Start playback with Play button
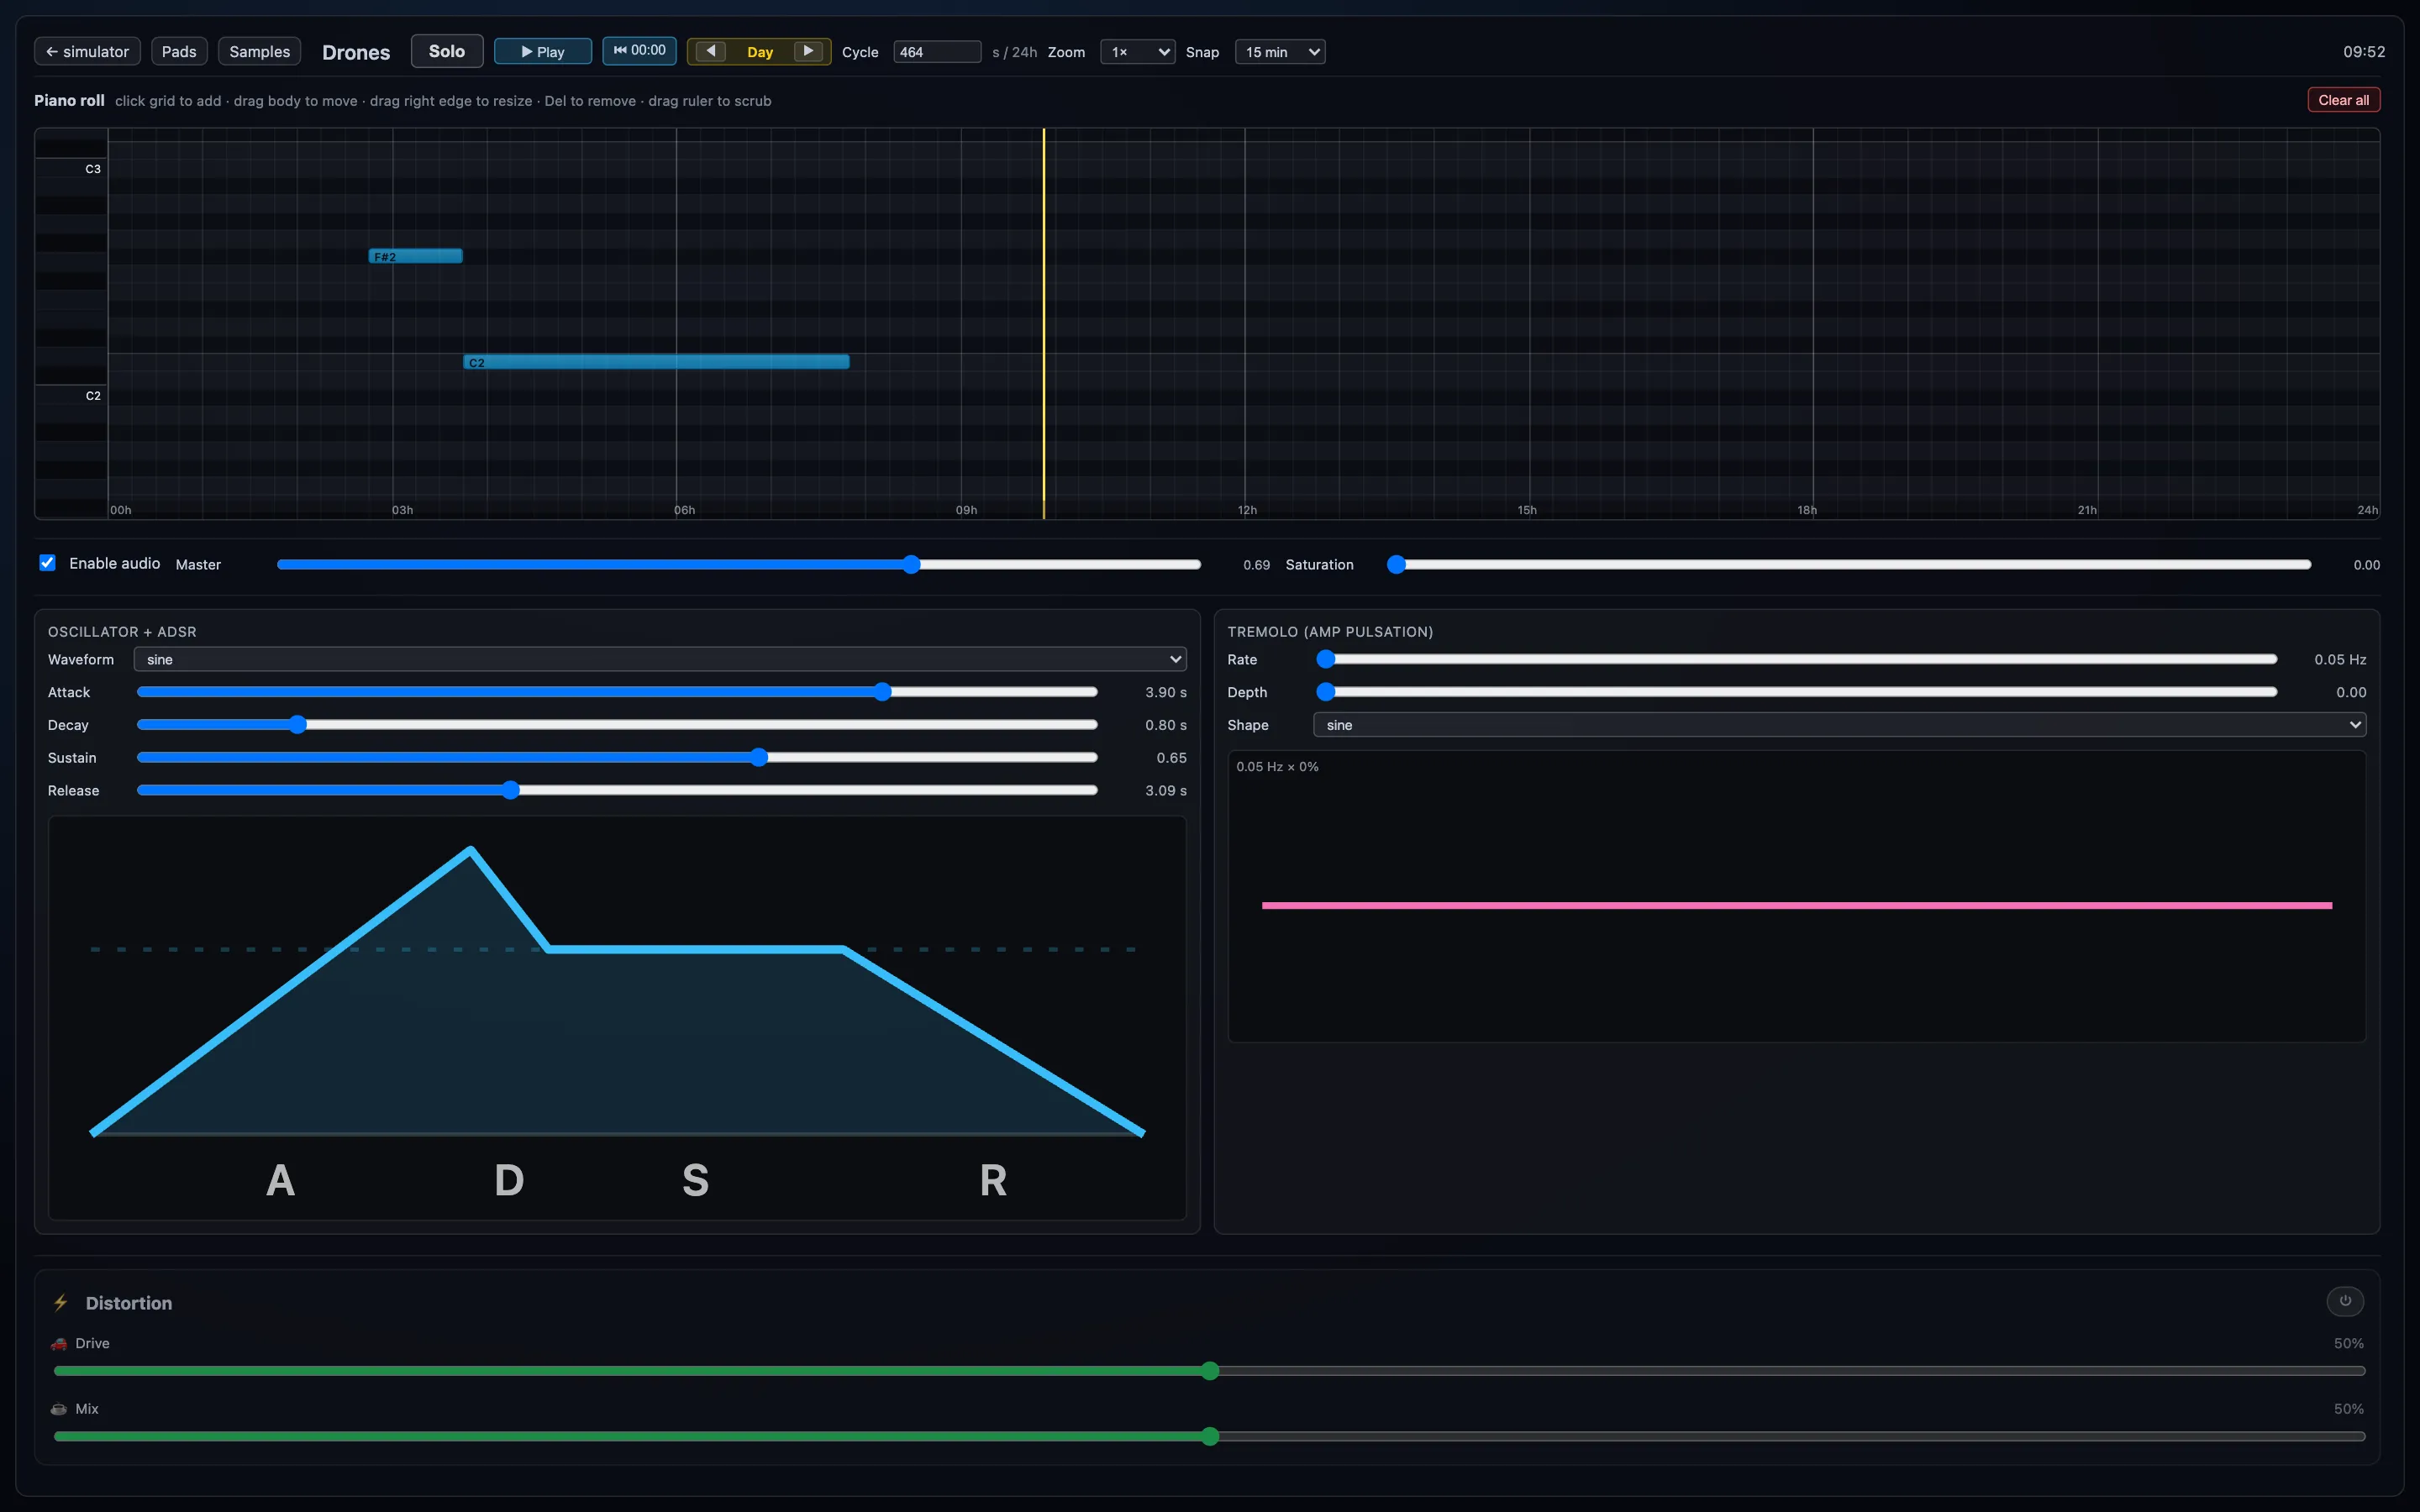 pyautogui.click(x=543, y=51)
